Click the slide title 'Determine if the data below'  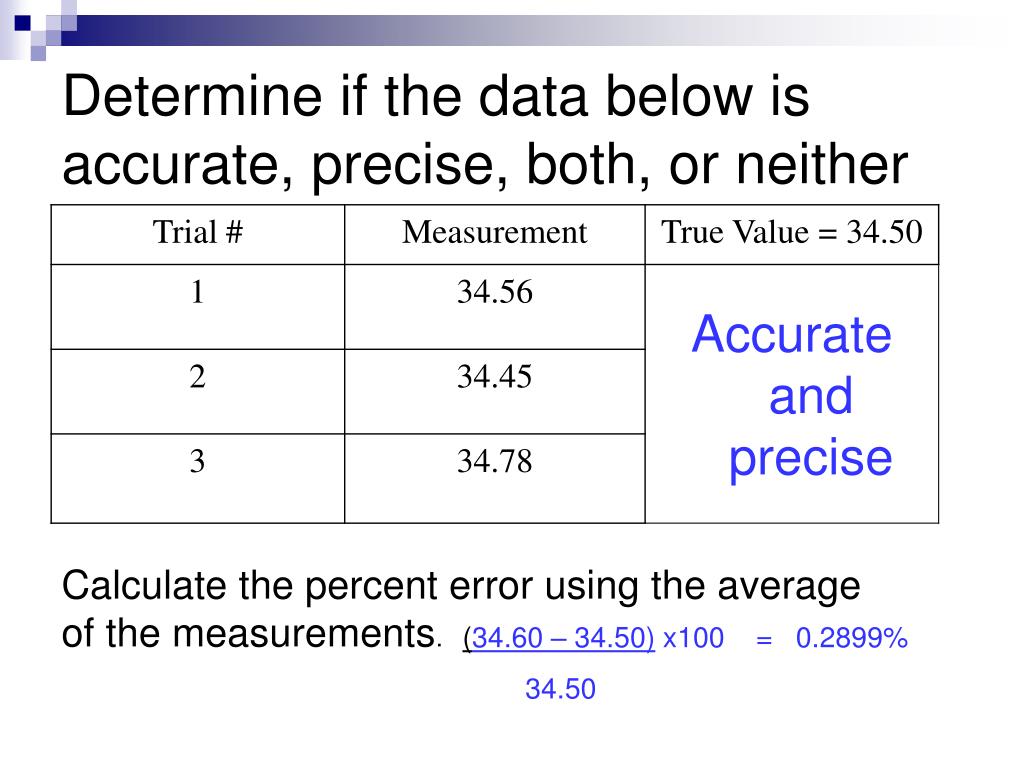(485, 130)
